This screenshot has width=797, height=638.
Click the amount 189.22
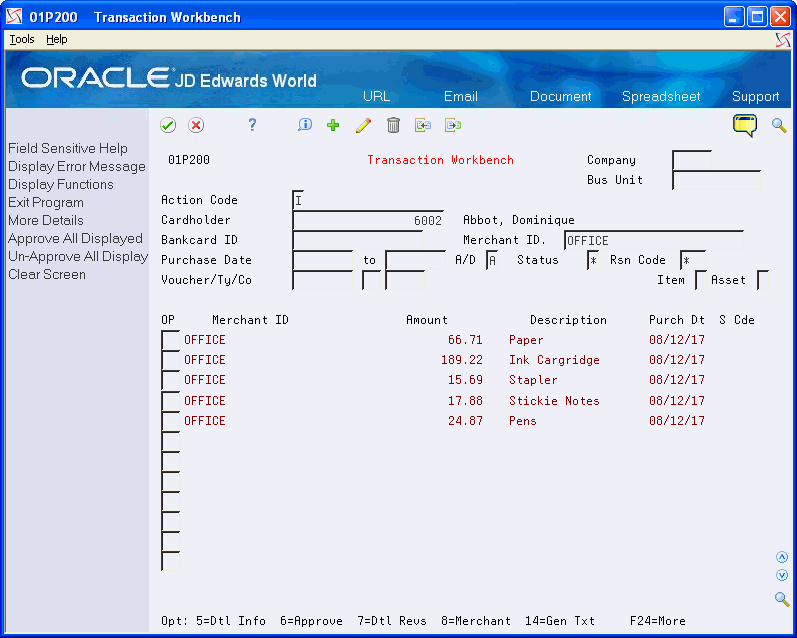(x=462, y=360)
